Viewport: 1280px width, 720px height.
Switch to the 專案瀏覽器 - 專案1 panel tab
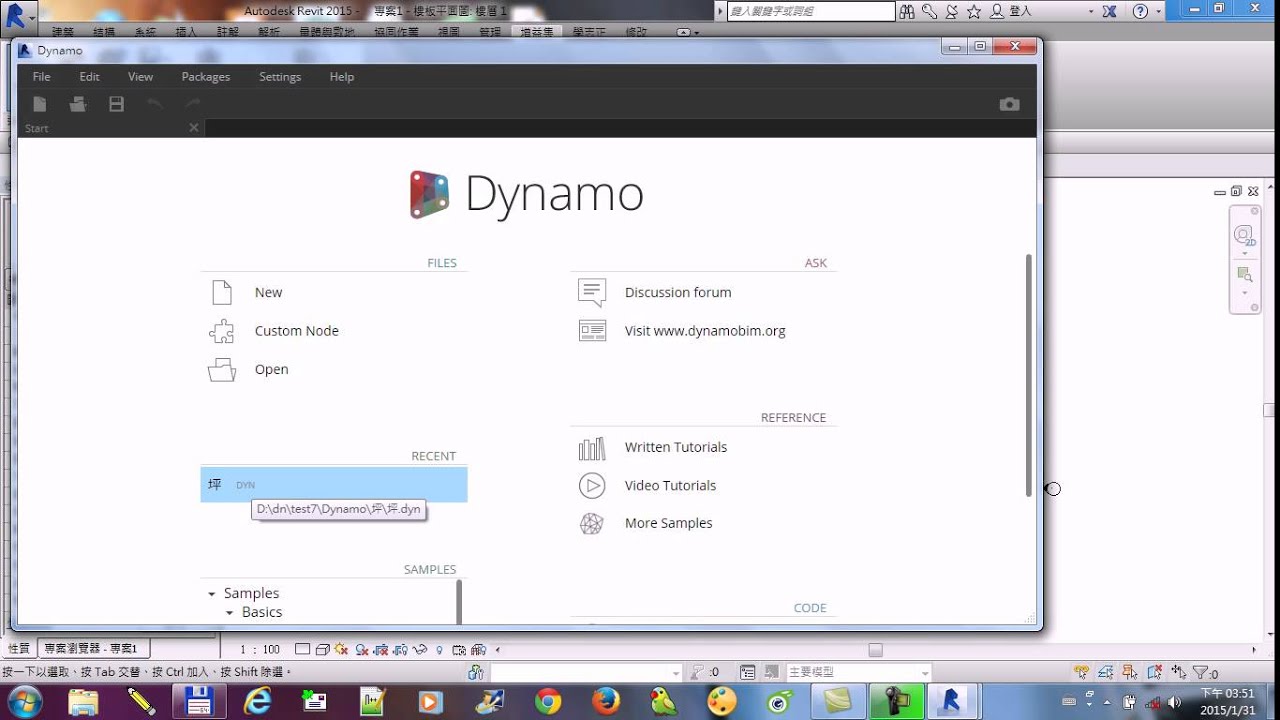pos(92,649)
